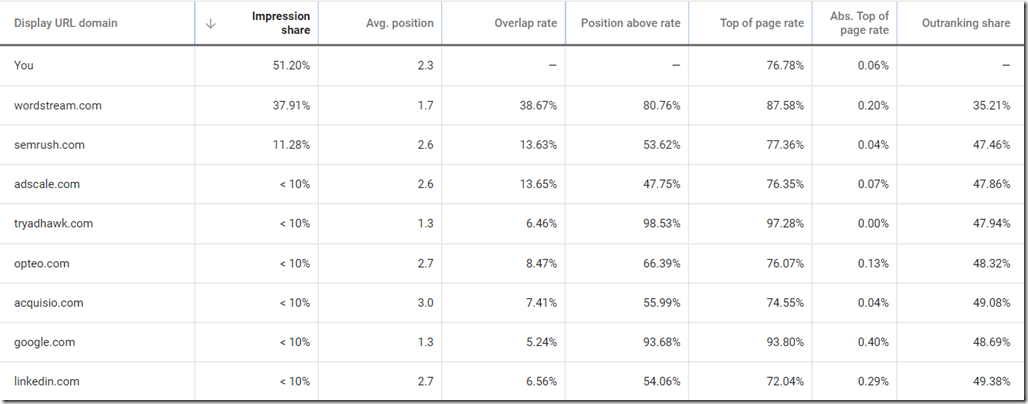Select the acquisio.com domain name
The width and height of the screenshot is (1028, 404).
tap(49, 303)
